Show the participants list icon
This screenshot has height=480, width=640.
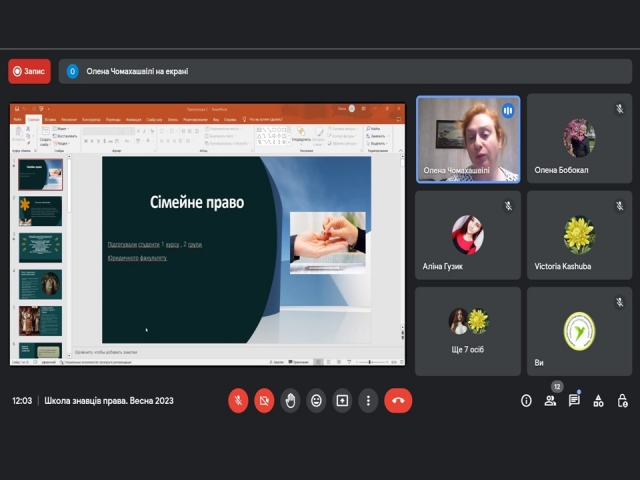550,401
